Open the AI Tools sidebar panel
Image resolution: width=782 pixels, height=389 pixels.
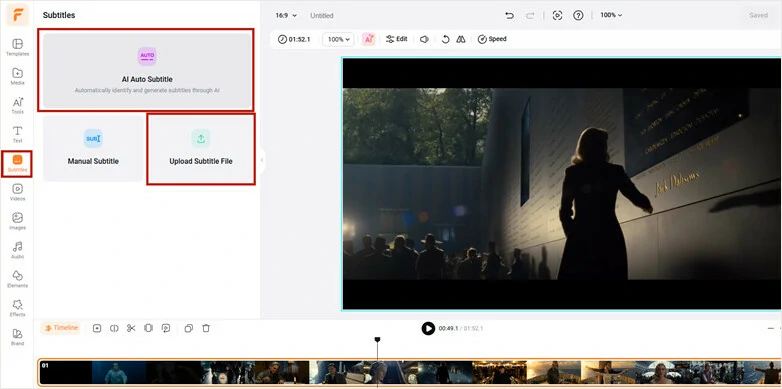click(17, 105)
